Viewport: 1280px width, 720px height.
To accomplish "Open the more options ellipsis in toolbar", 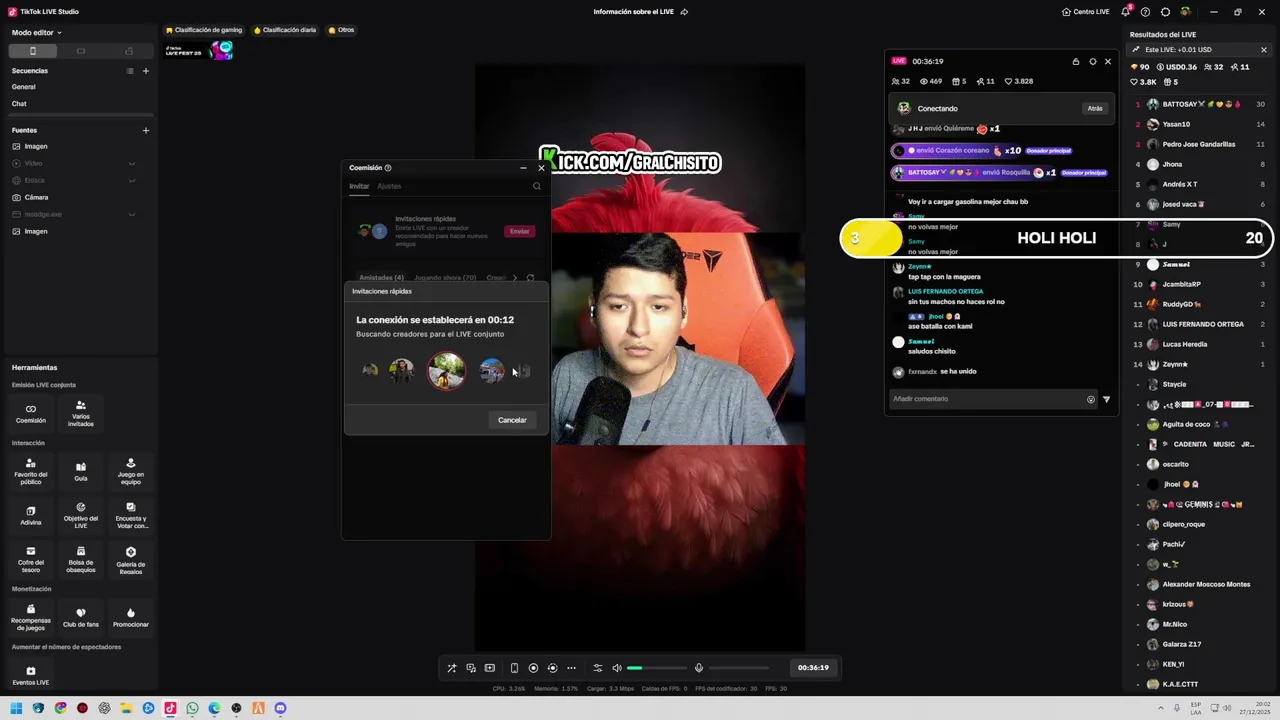I will point(571,668).
